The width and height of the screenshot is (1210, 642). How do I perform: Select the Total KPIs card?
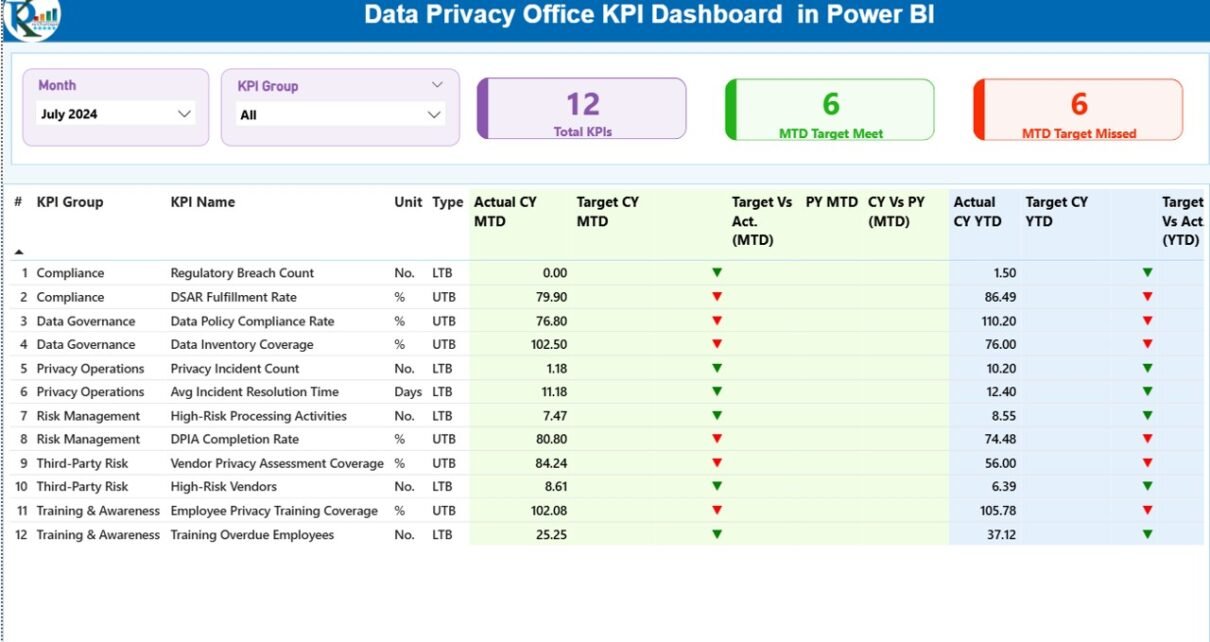tap(582, 109)
